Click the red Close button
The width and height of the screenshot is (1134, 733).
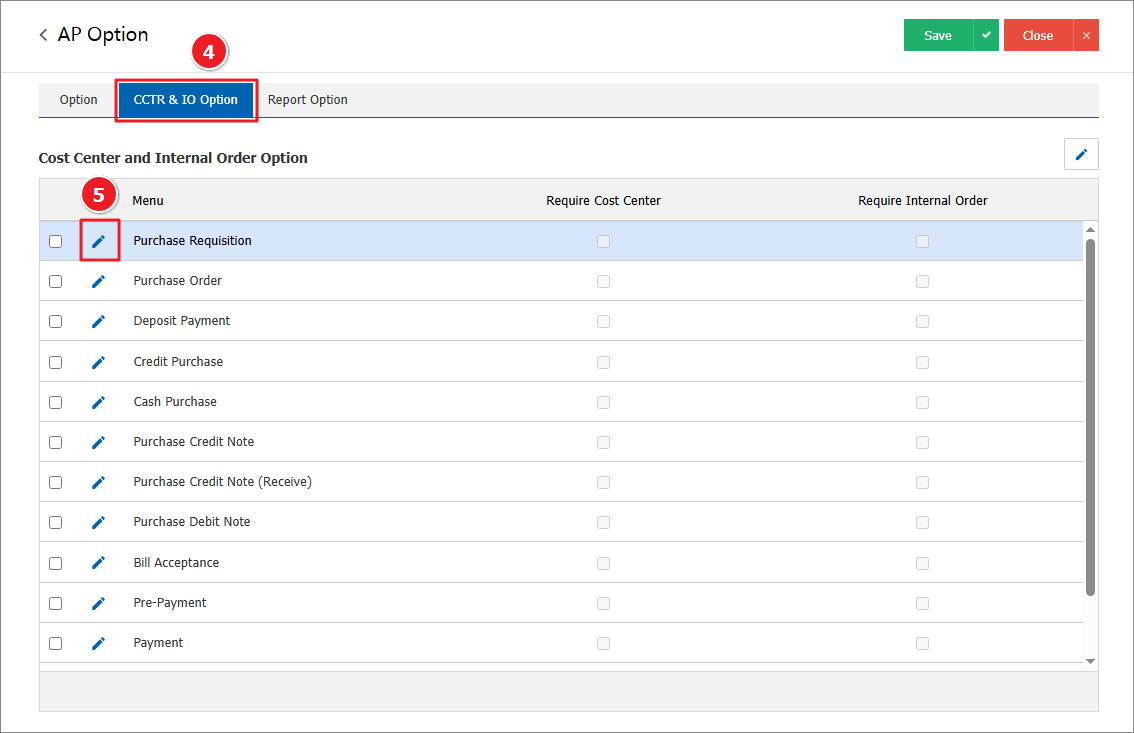(x=1037, y=35)
